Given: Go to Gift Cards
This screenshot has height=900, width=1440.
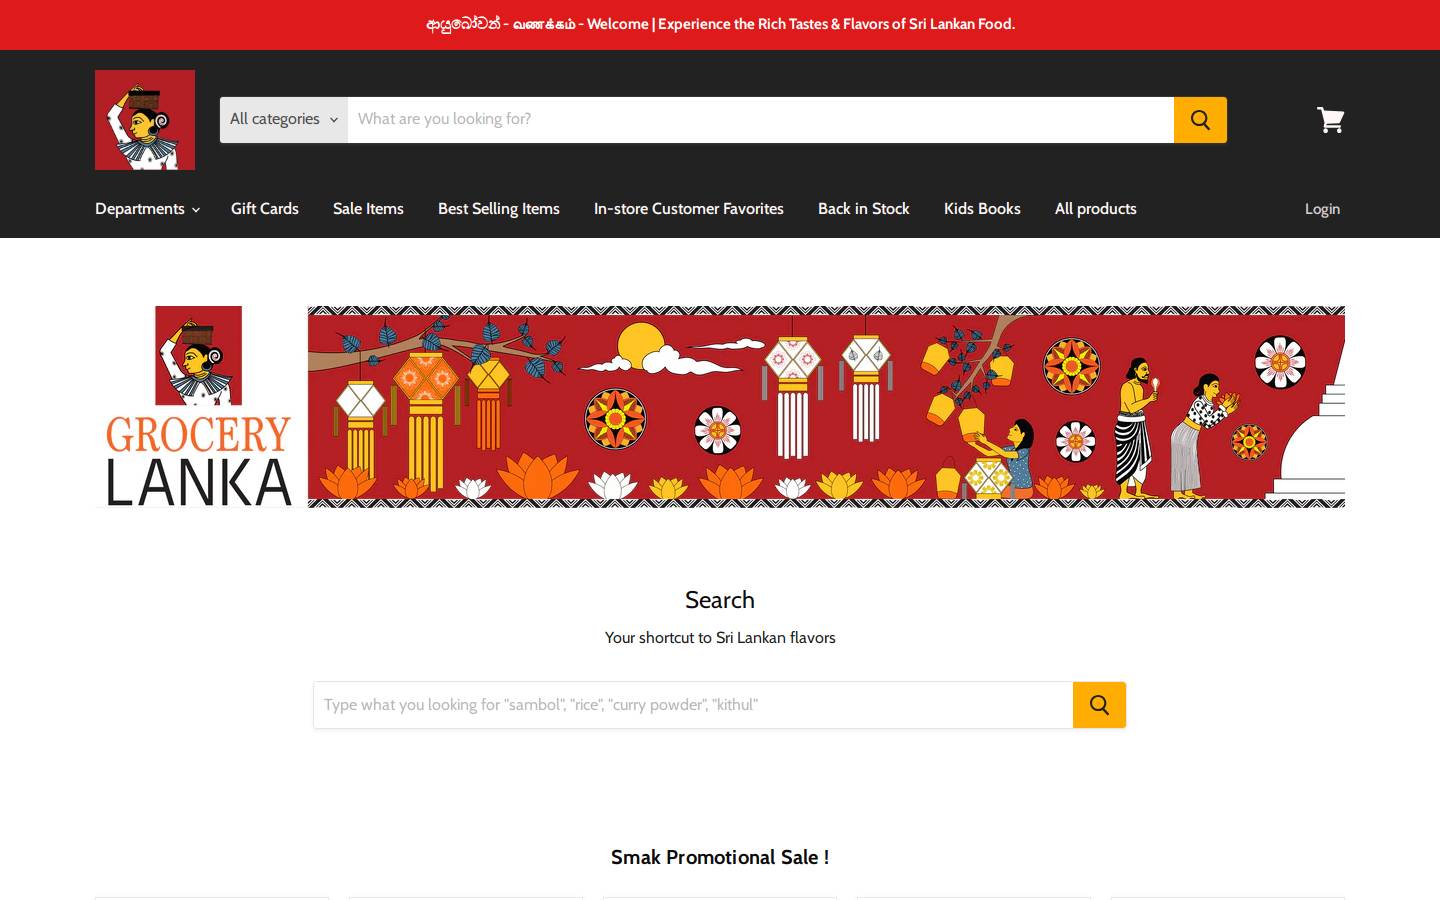Looking at the screenshot, I should pyautogui.click(x=265, y=209).
